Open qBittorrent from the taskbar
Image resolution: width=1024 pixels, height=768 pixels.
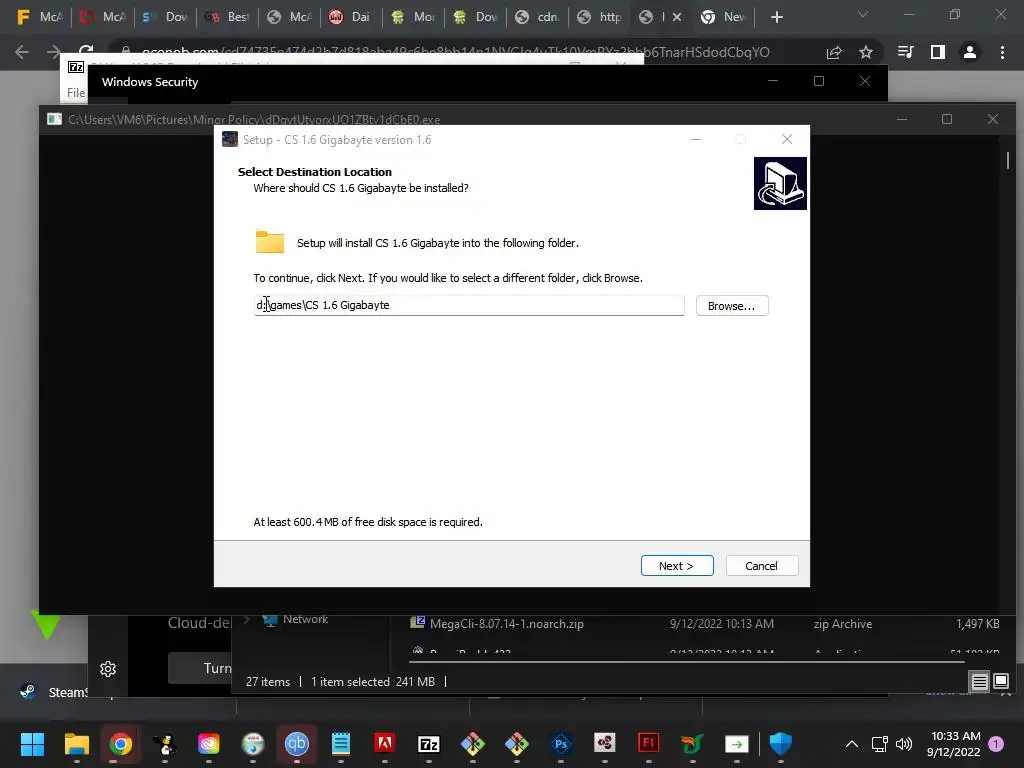(296, 743)
